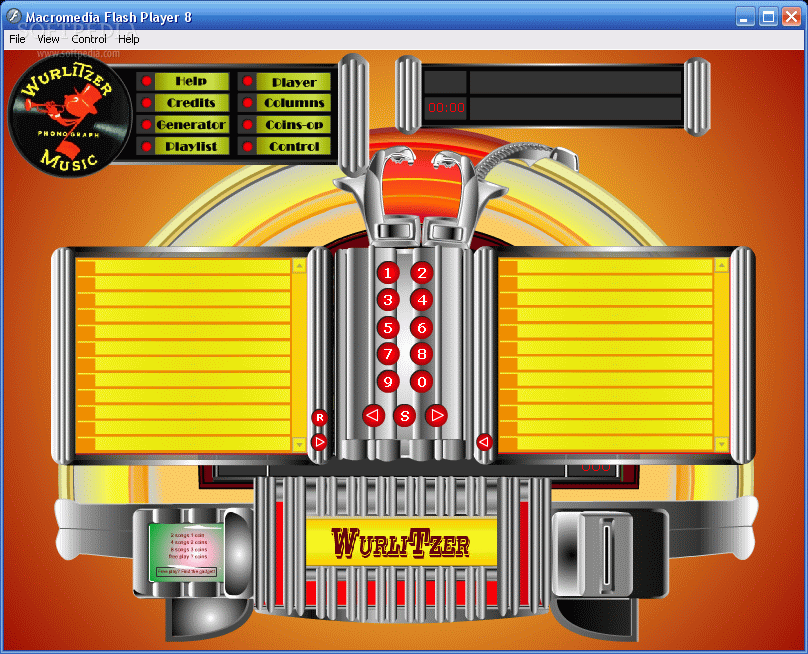Open the Help menu in menu bar
Screen dimensions: 808x654
click(128, 39)
